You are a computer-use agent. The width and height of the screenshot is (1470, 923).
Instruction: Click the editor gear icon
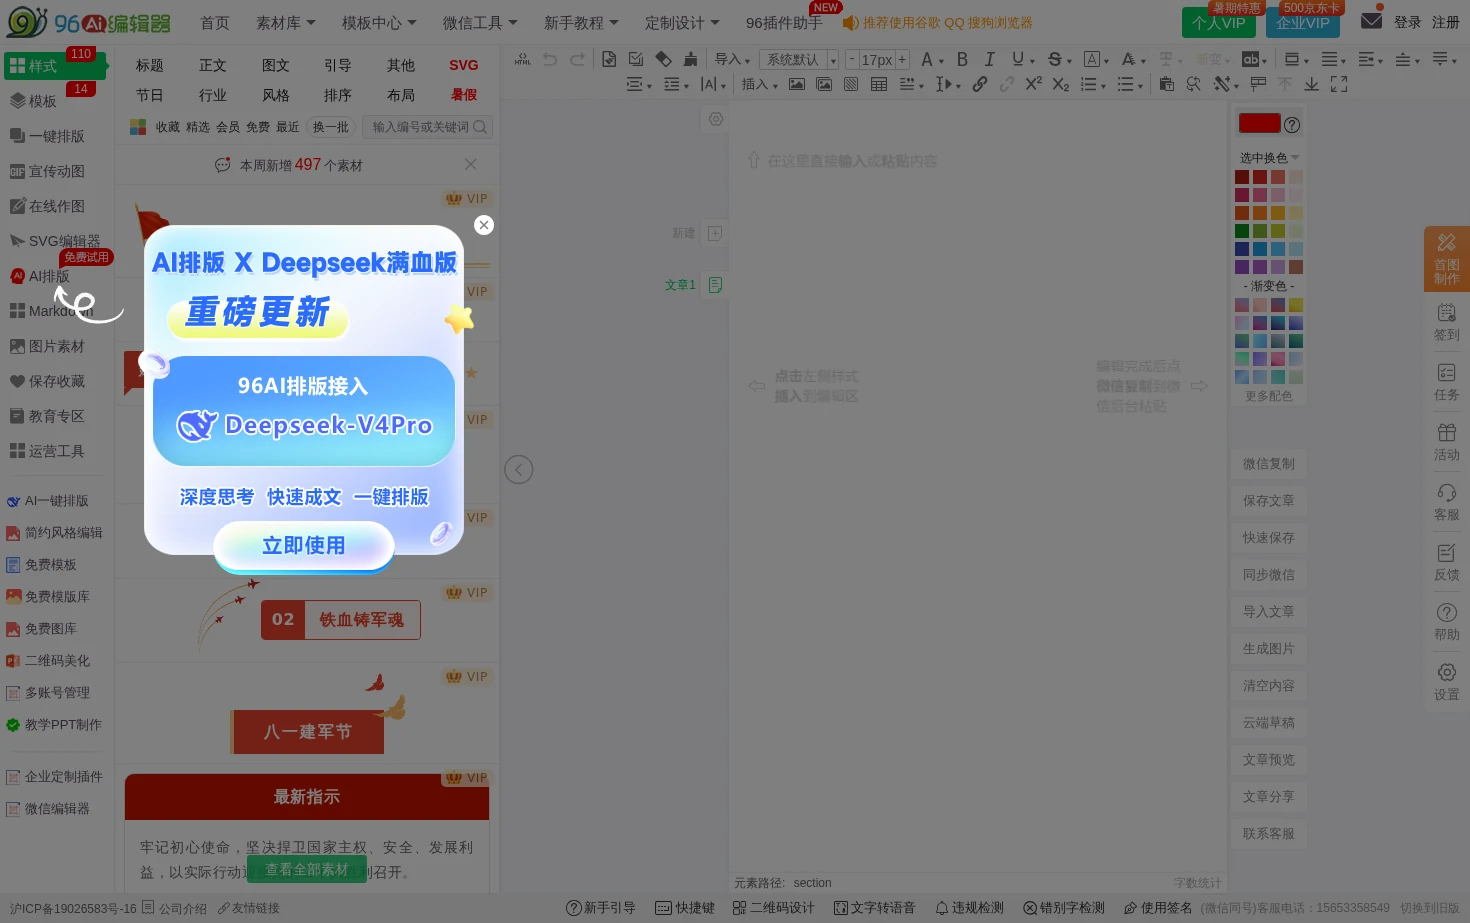(x=716, y=119)
